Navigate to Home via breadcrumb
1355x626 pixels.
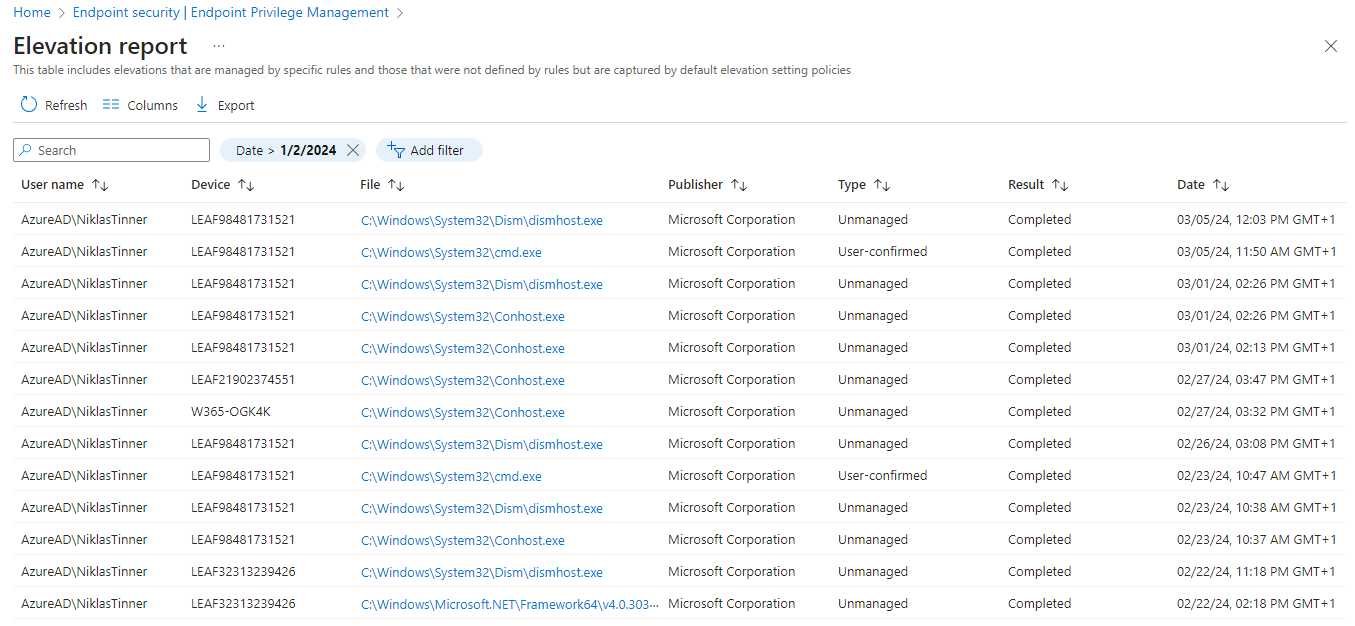[x=31, y=12]
